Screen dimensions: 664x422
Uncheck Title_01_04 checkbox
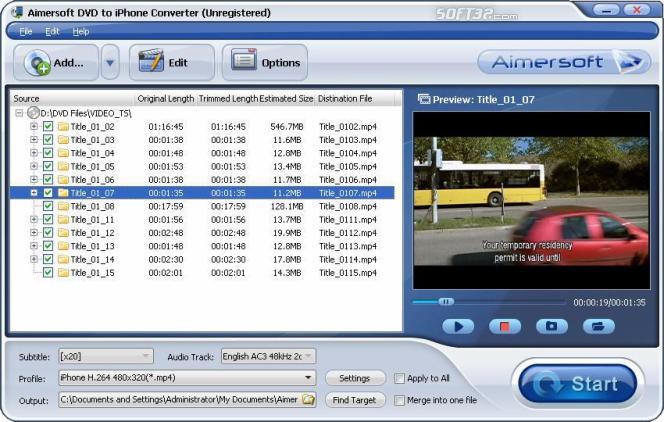[48, 153]
